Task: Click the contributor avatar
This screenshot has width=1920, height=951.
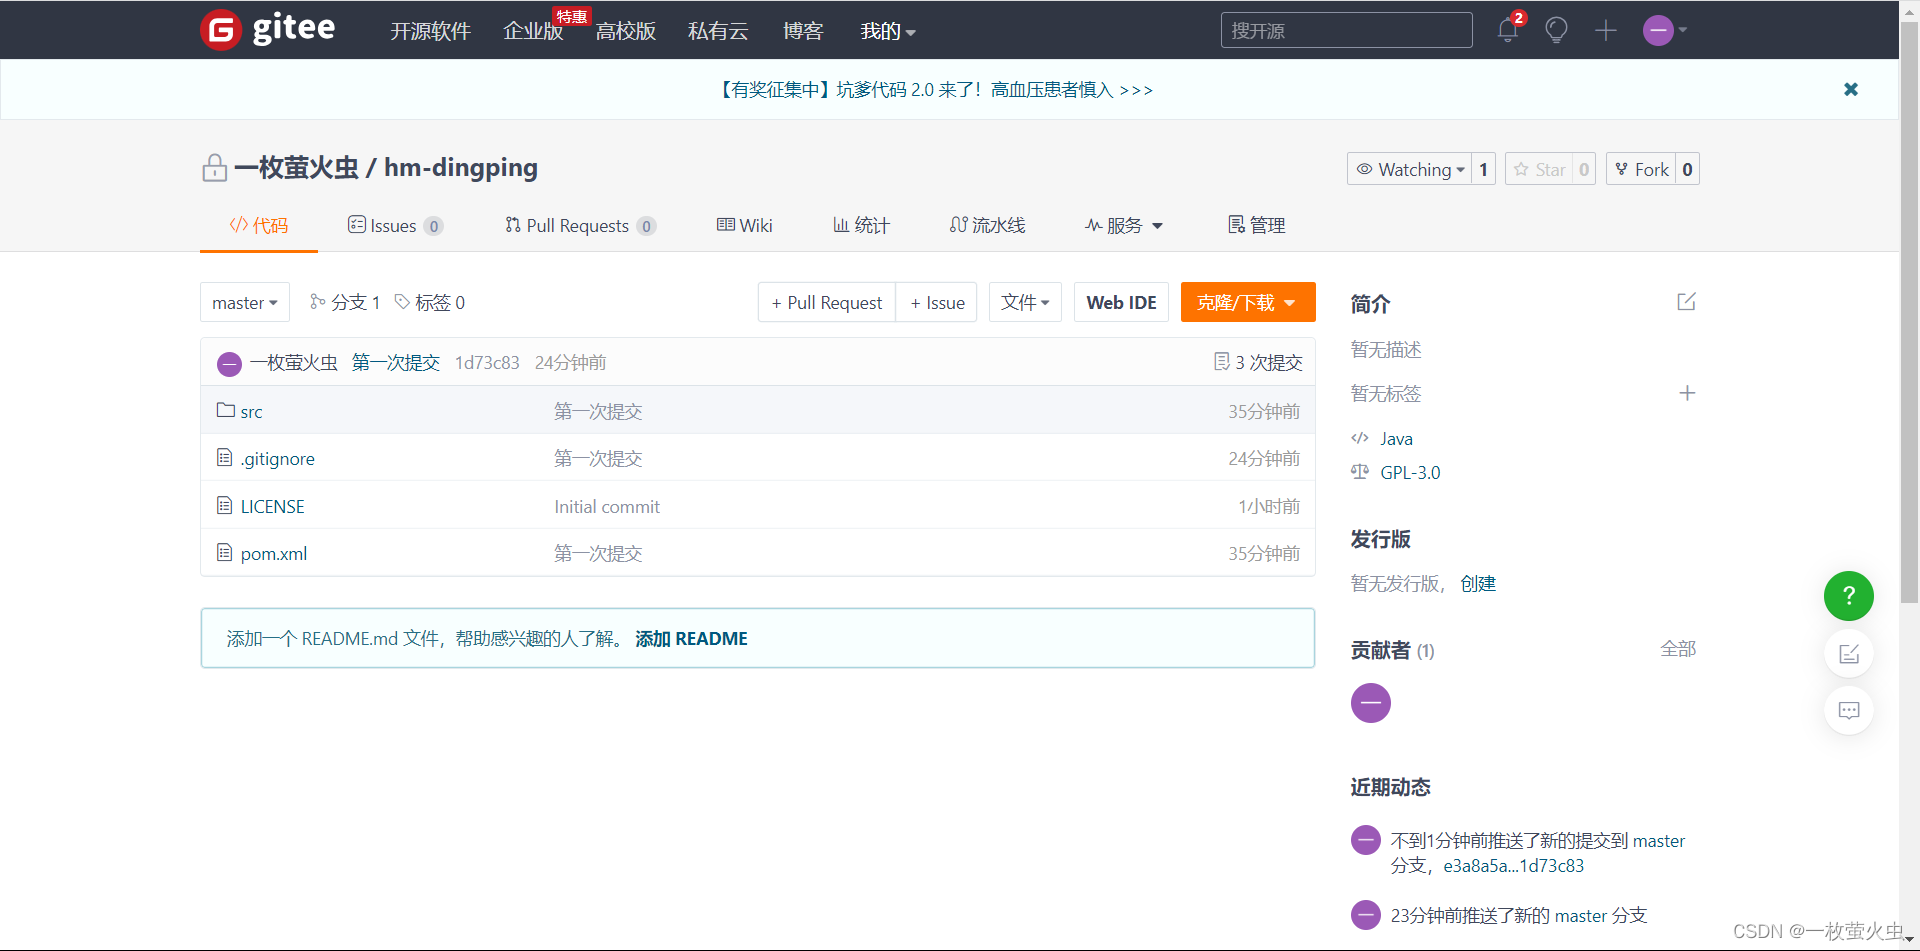Action: (x=1371, y=703)
